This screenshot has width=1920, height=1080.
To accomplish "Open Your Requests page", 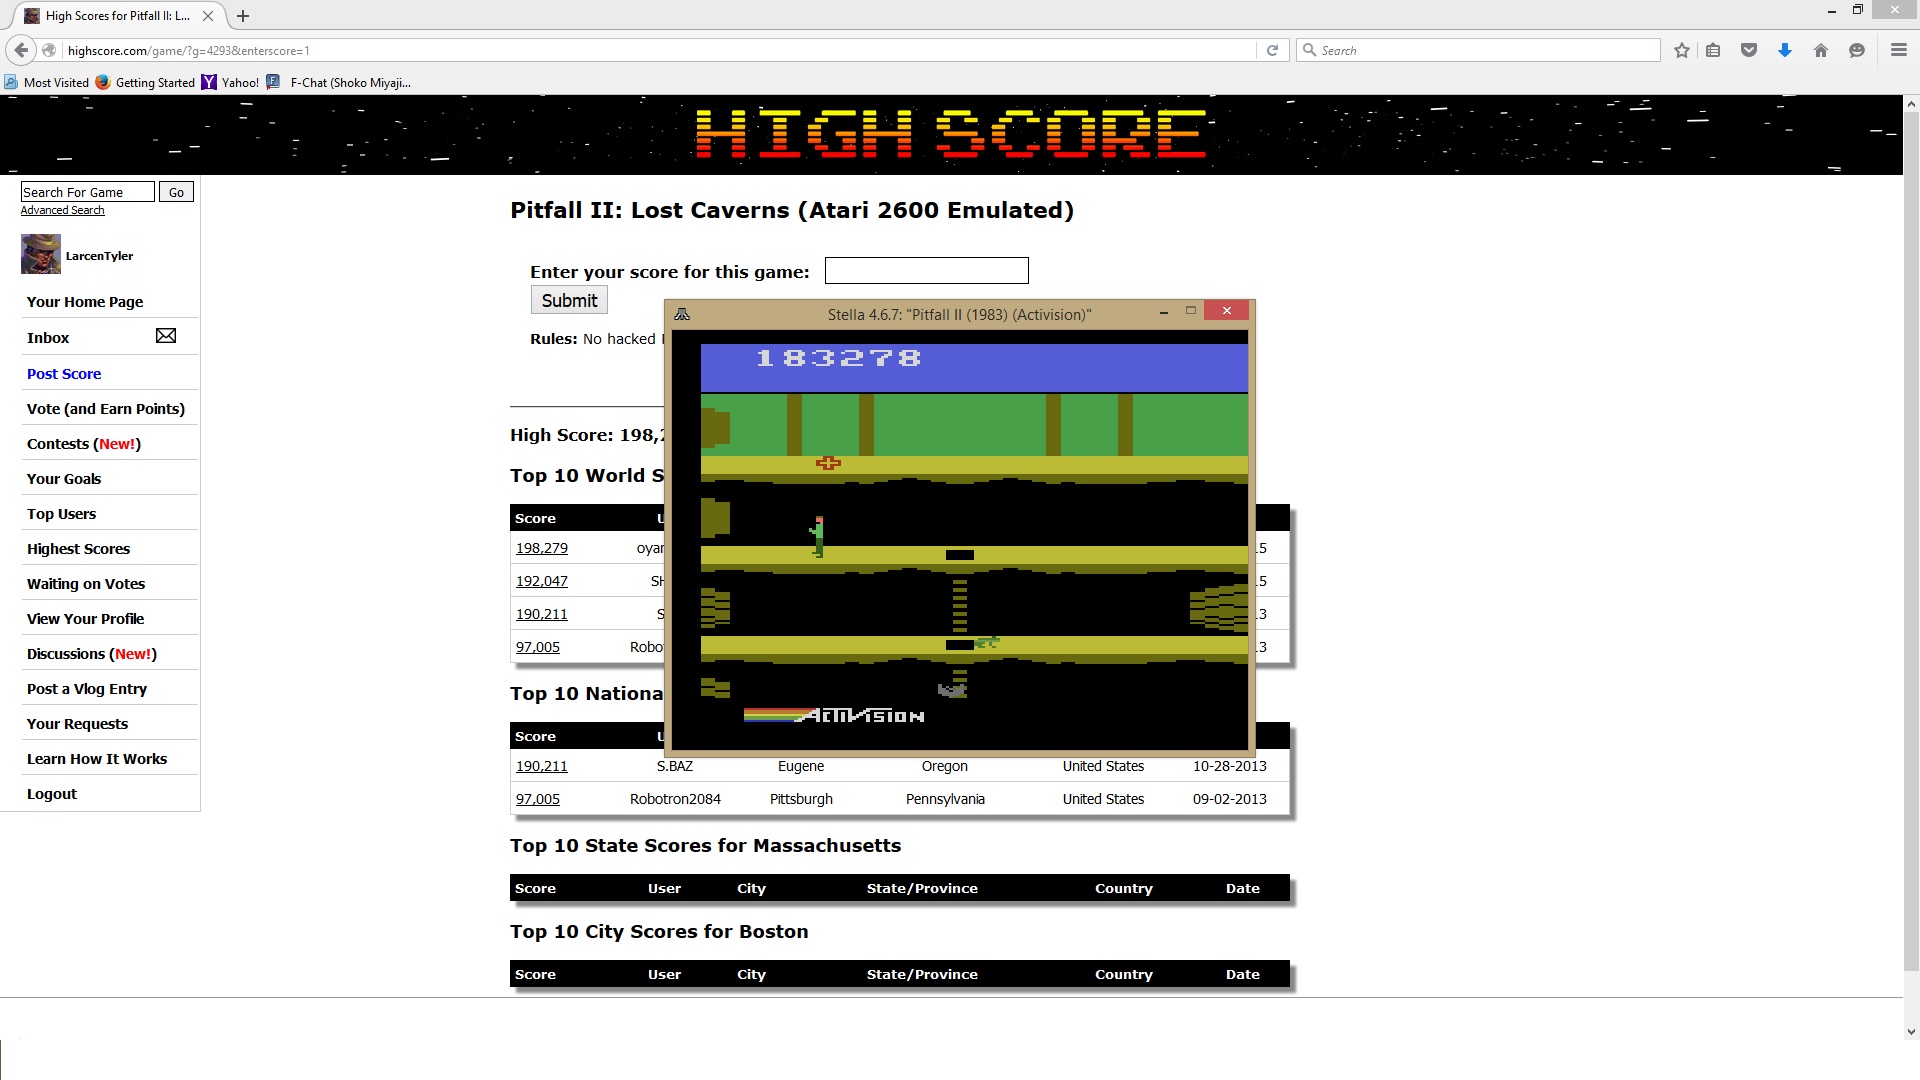I will coord(78,724).
